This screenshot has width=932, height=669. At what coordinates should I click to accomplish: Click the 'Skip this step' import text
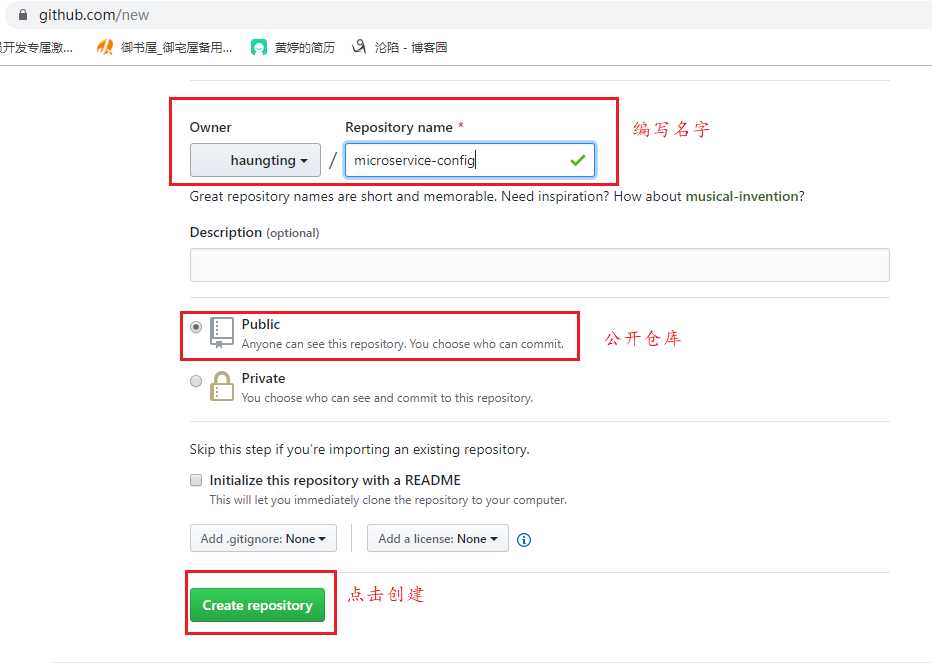click(360, 449)
